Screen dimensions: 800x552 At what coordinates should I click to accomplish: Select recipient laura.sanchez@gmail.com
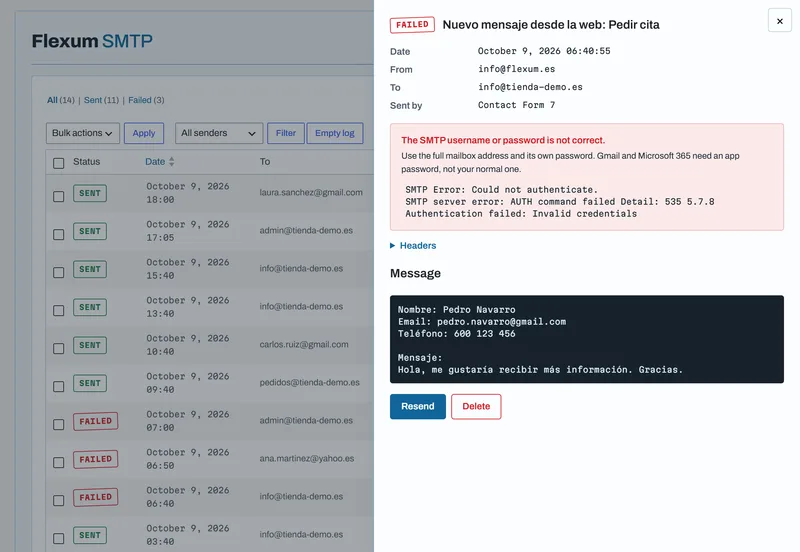point(311,192)
